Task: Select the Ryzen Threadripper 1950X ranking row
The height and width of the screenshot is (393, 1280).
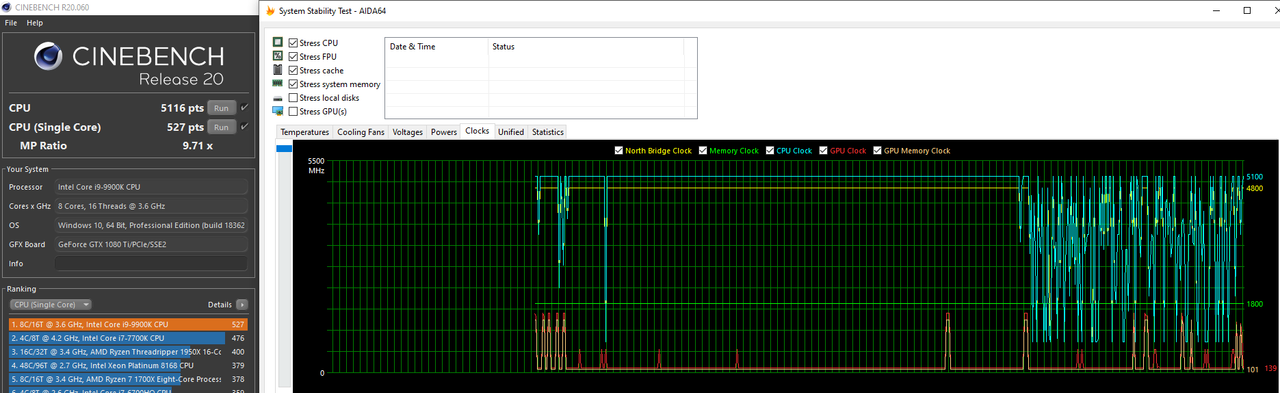Action: (x=128, y=352)
